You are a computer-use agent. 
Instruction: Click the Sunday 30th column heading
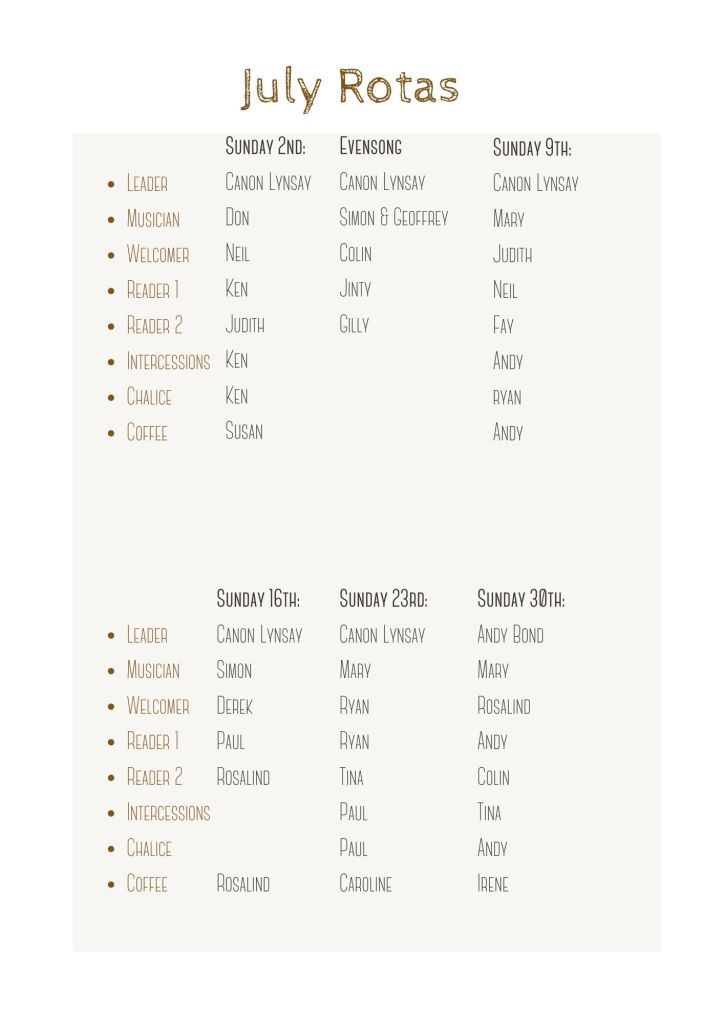tap(520, 599)
